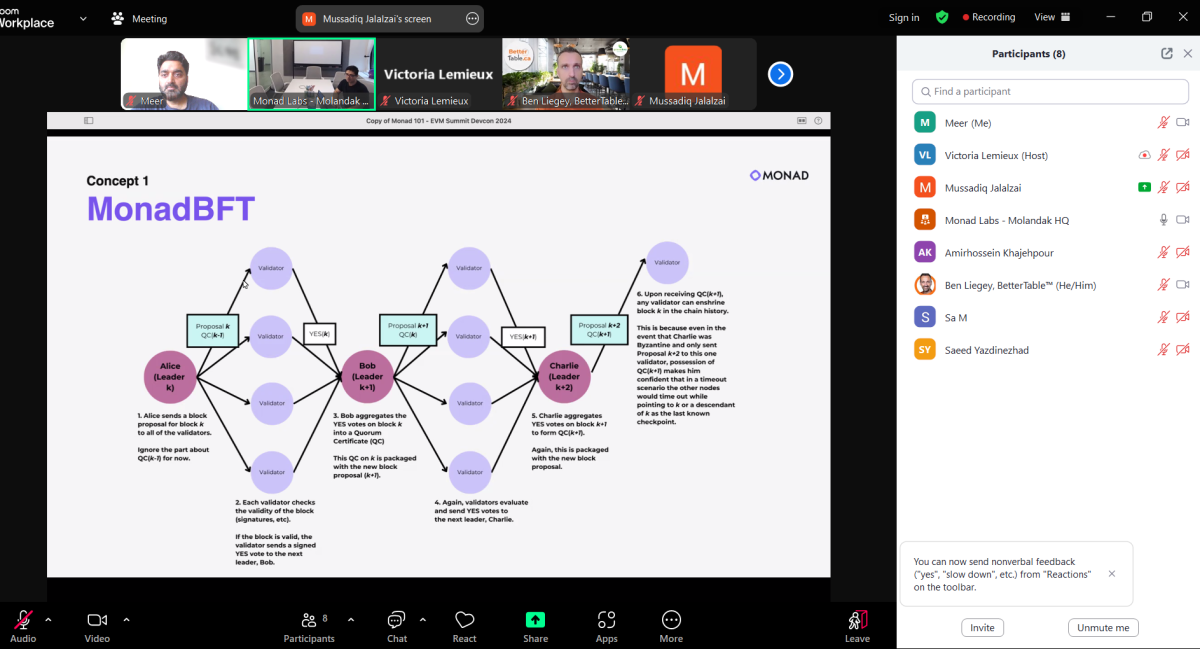
Task: Toggle the Participants panel from toolbar
Action: pyautogui.click(x=309, y=625)
